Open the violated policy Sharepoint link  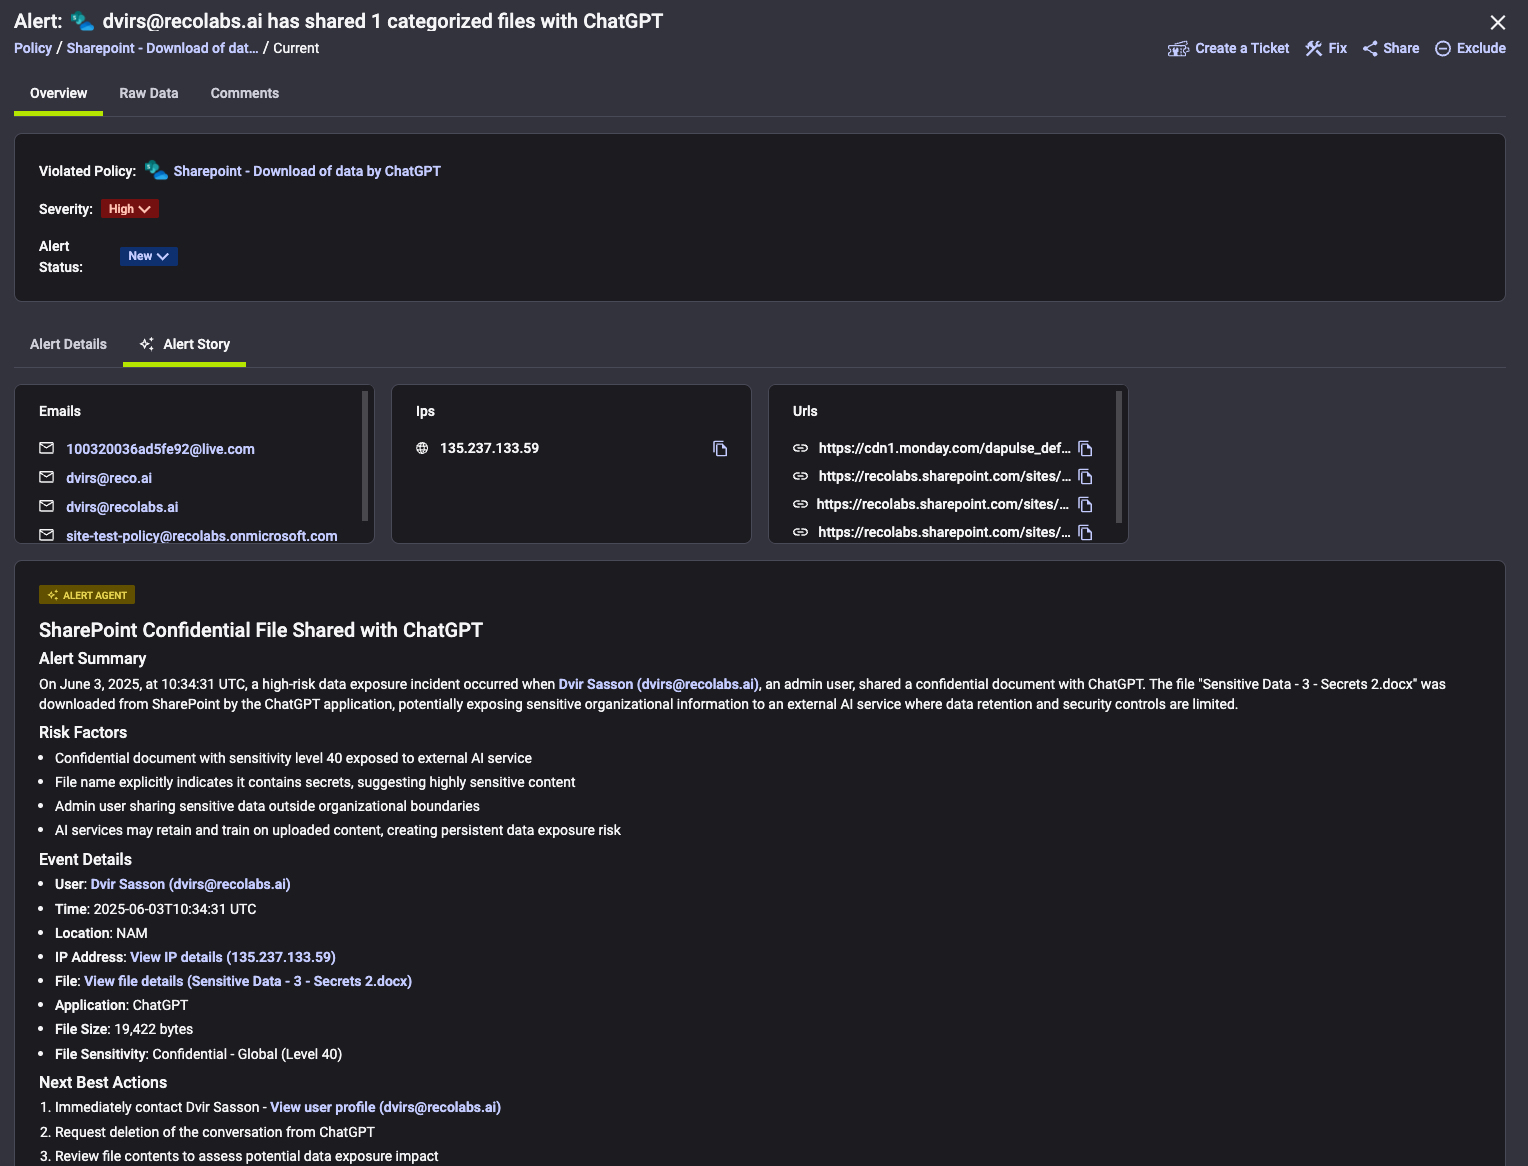[x=307, y=171]
